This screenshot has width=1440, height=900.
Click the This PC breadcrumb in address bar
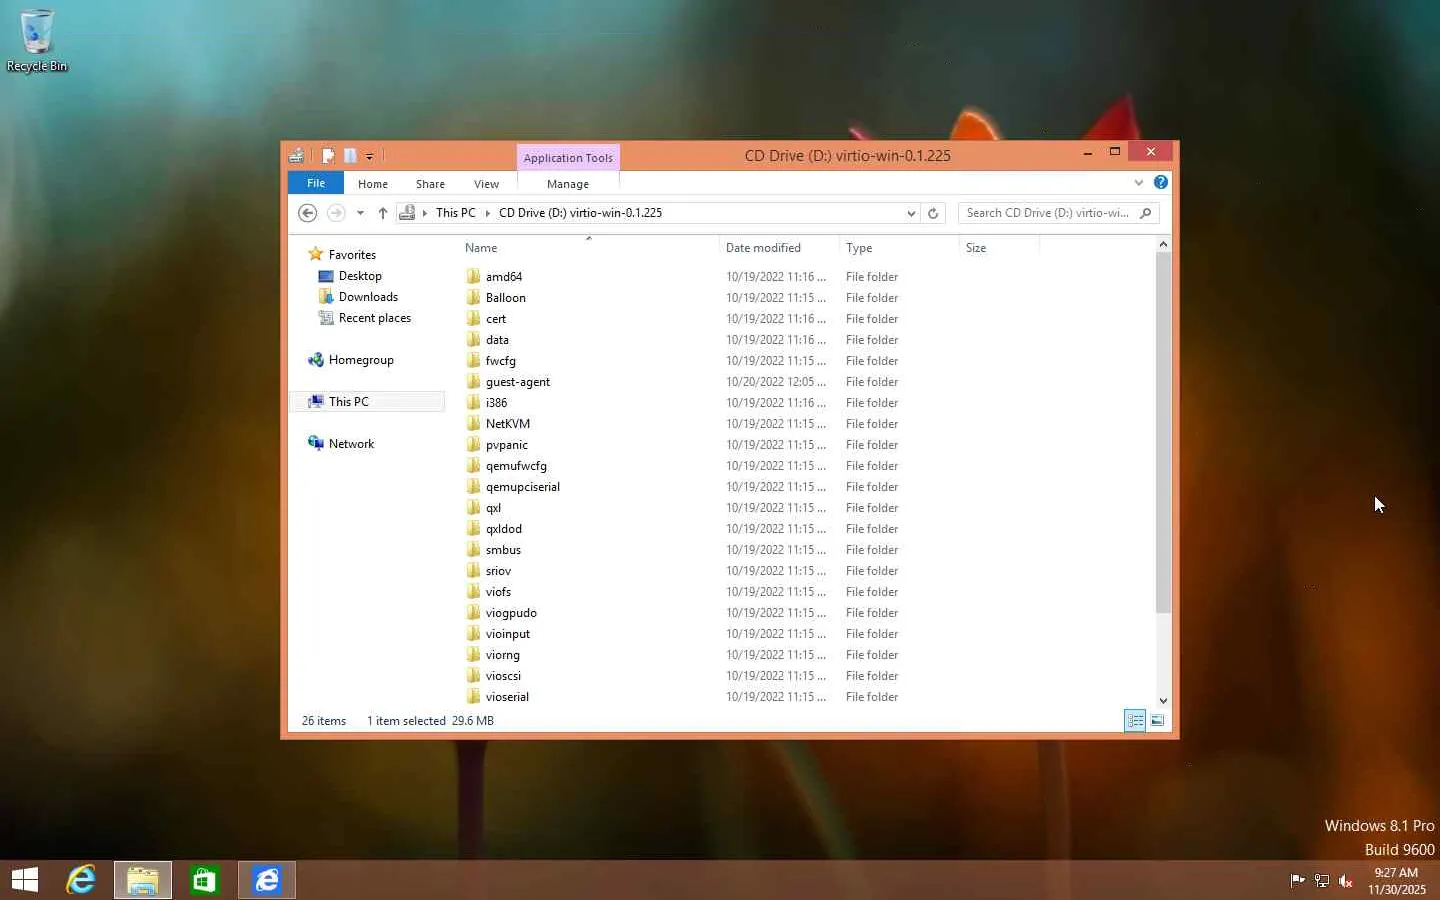tap(456, 213)
